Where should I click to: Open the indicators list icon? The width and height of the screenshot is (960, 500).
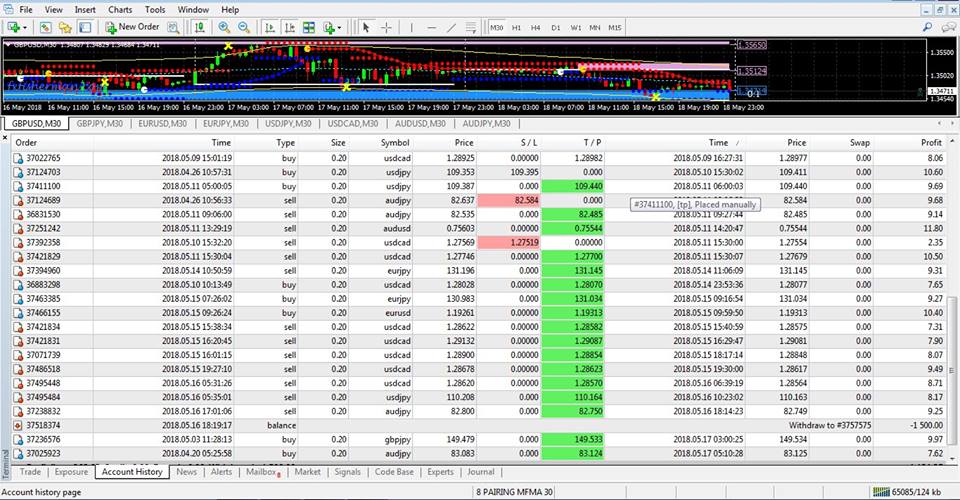click(x=329, y=28)
